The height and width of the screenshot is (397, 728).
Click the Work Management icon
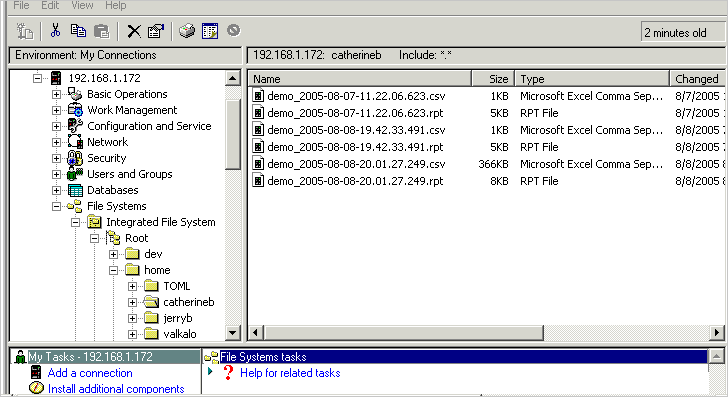click(75, 110)
